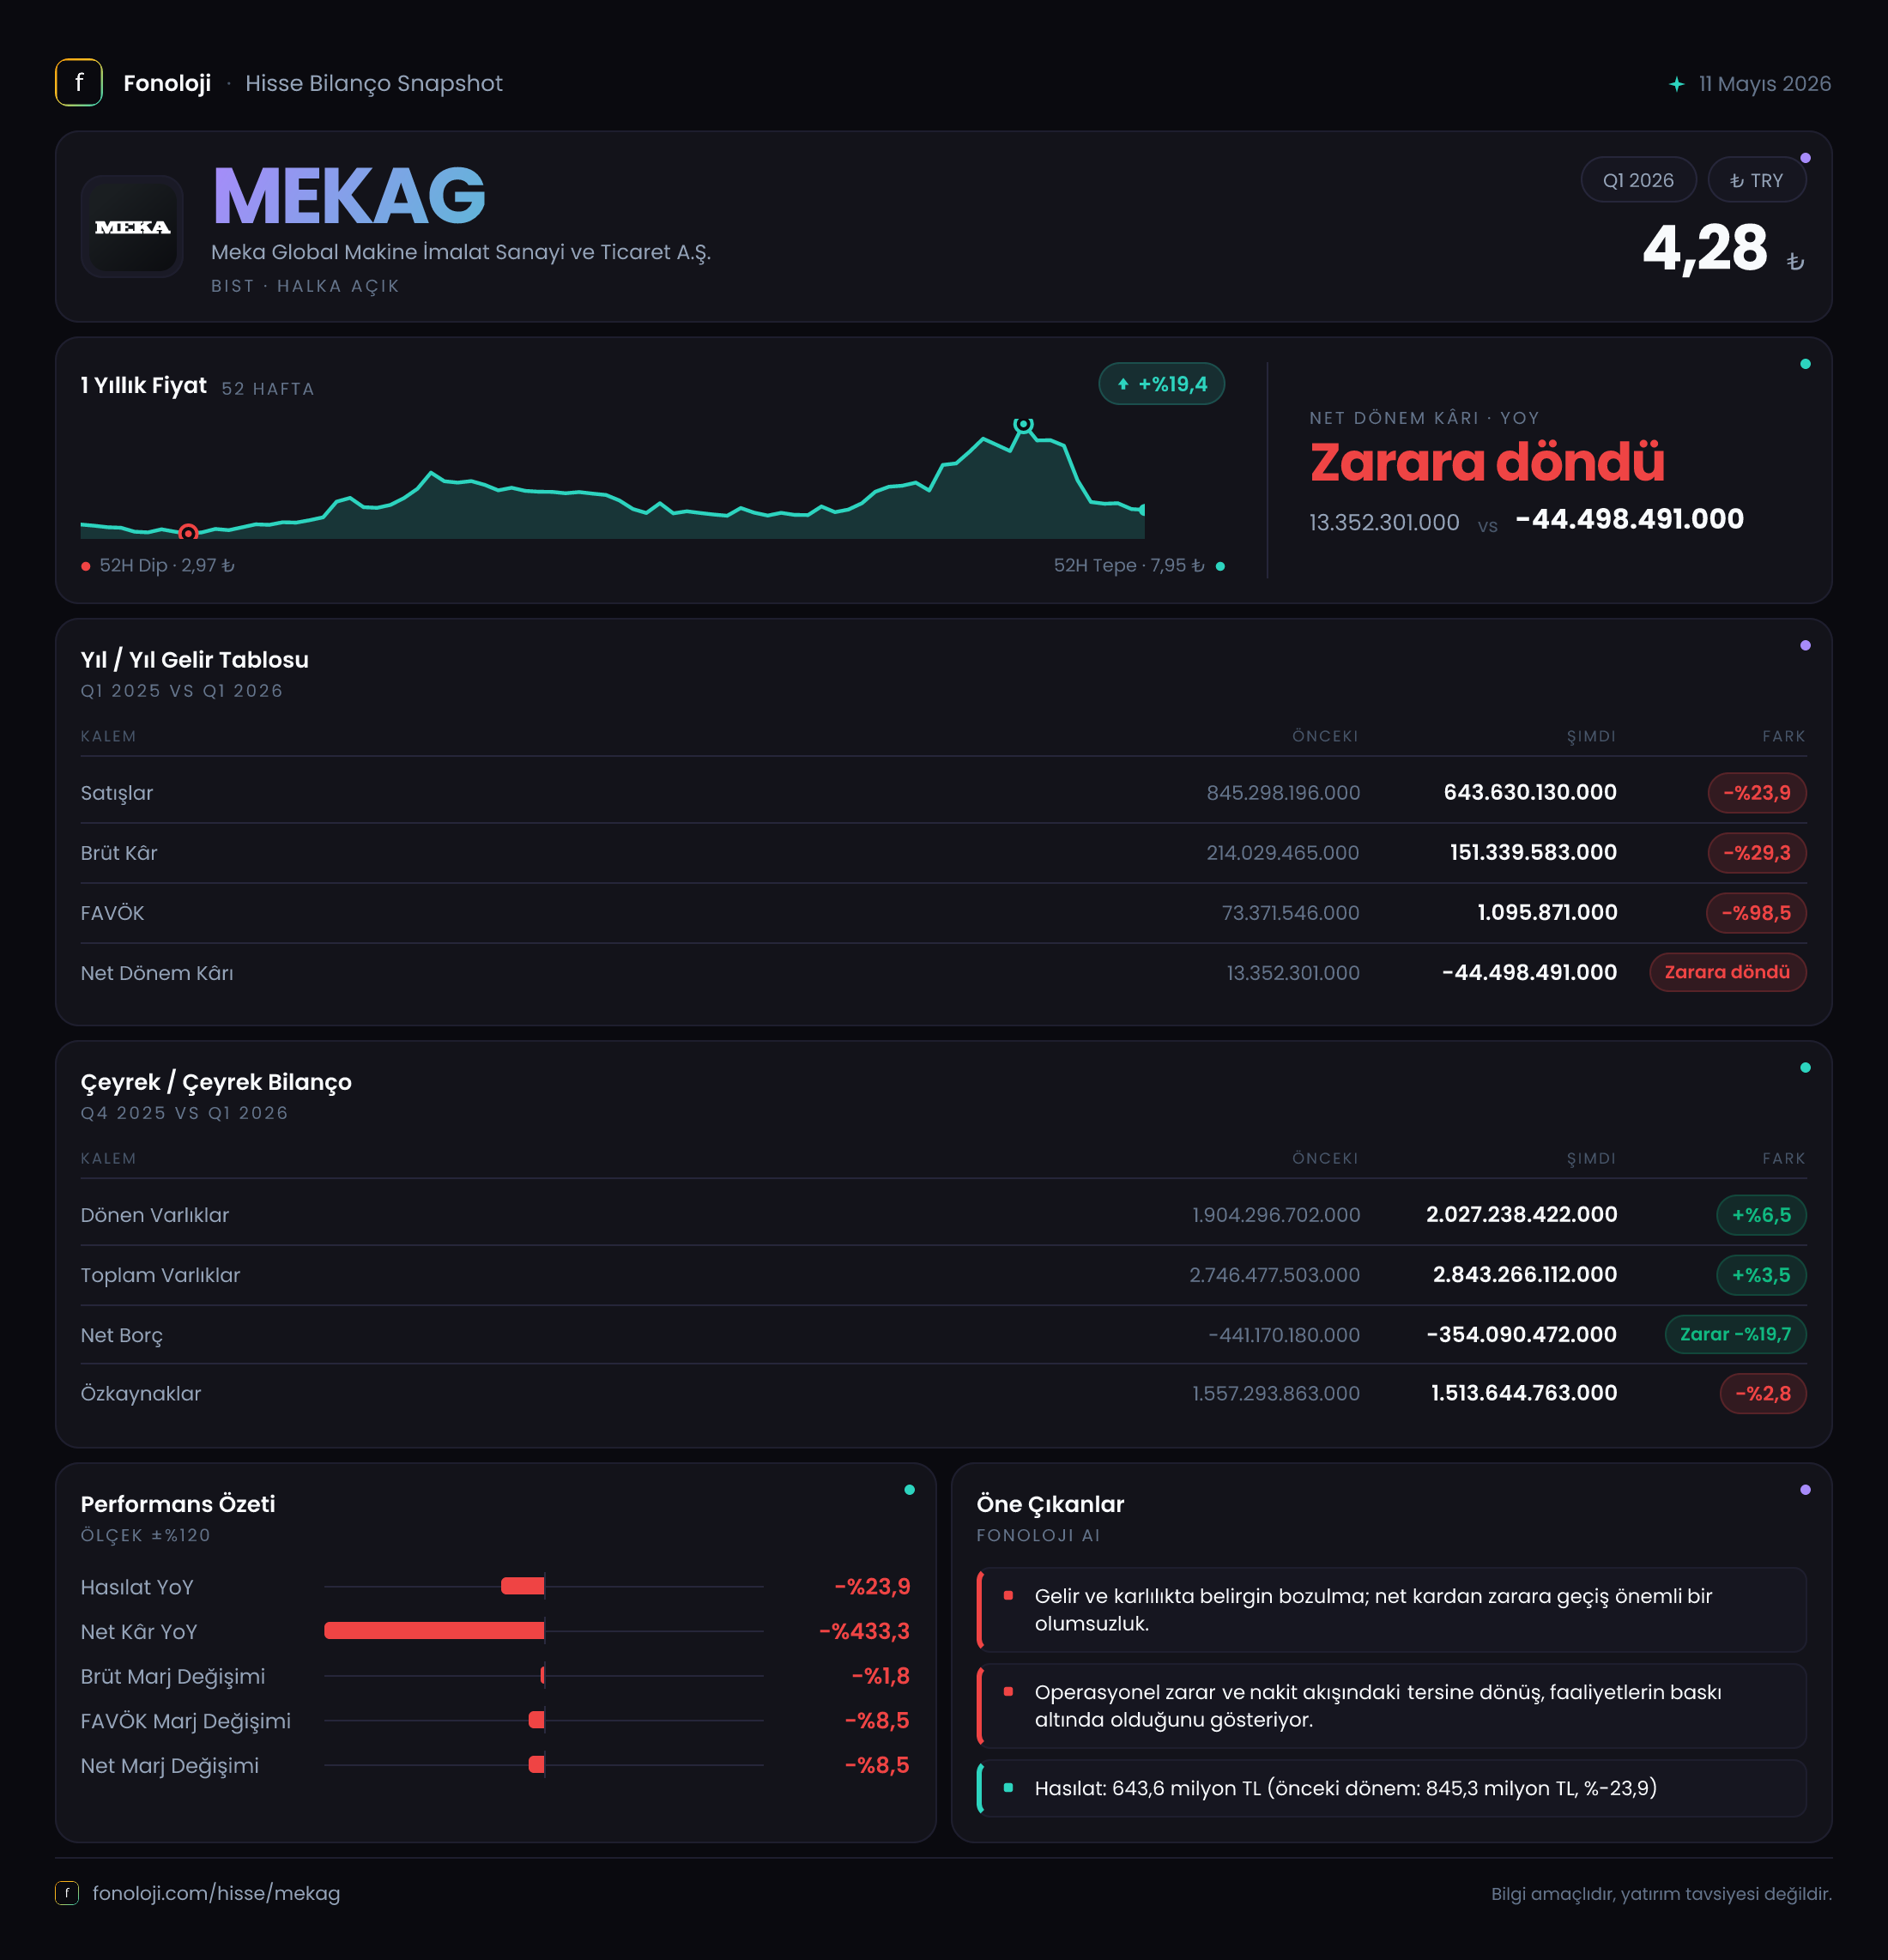Click the +%19,4 yearly change badge
This screenshot has height=1960, width=1888.
coord(1162,384)
